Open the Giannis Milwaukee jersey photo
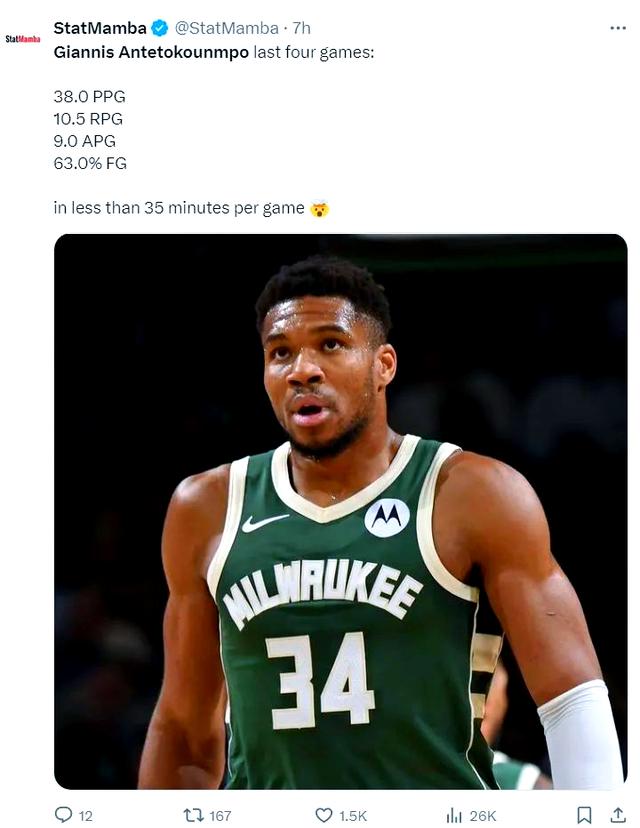Viewport: 640px width, 828px height. [x=340, y=511]
